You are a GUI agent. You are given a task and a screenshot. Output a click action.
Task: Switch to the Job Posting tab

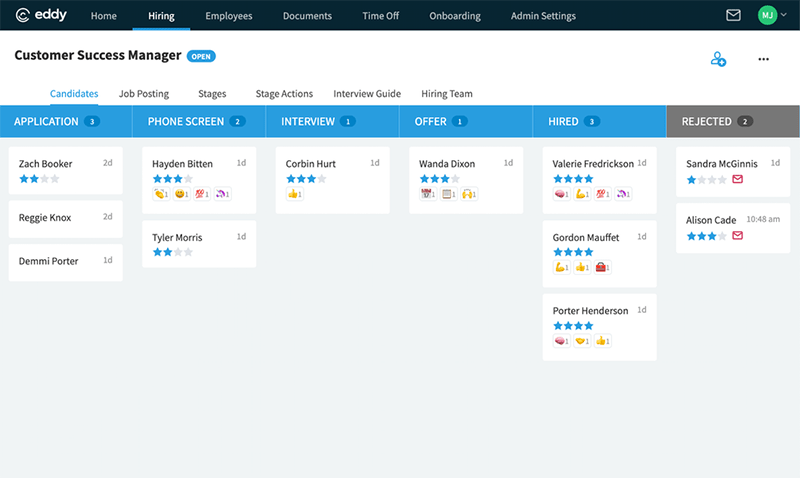click(x=144, y=94)
